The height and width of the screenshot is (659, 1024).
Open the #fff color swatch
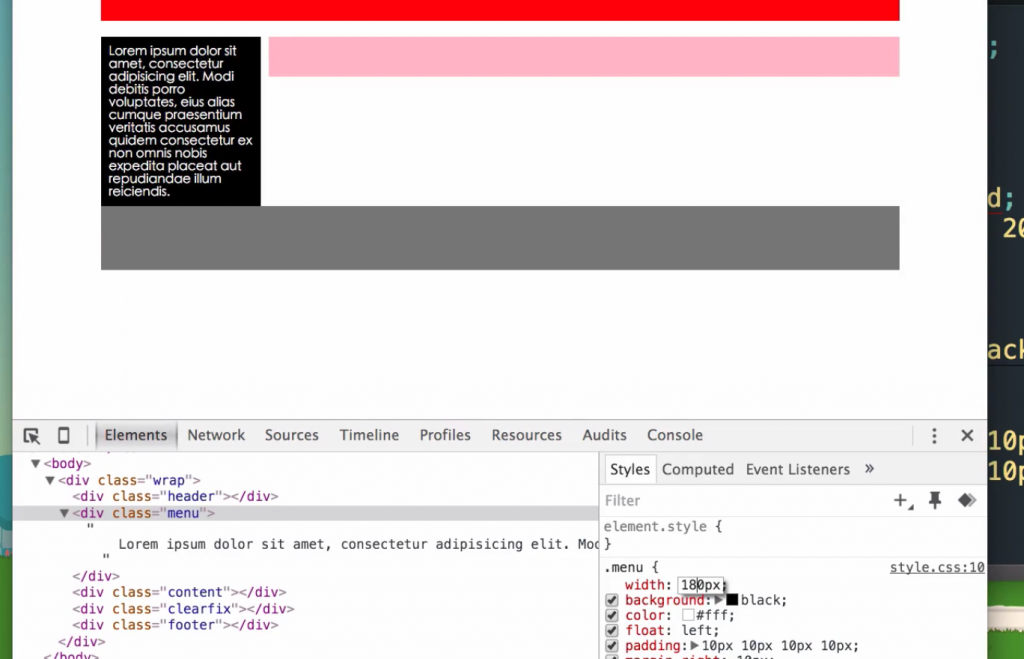[688, 615]
